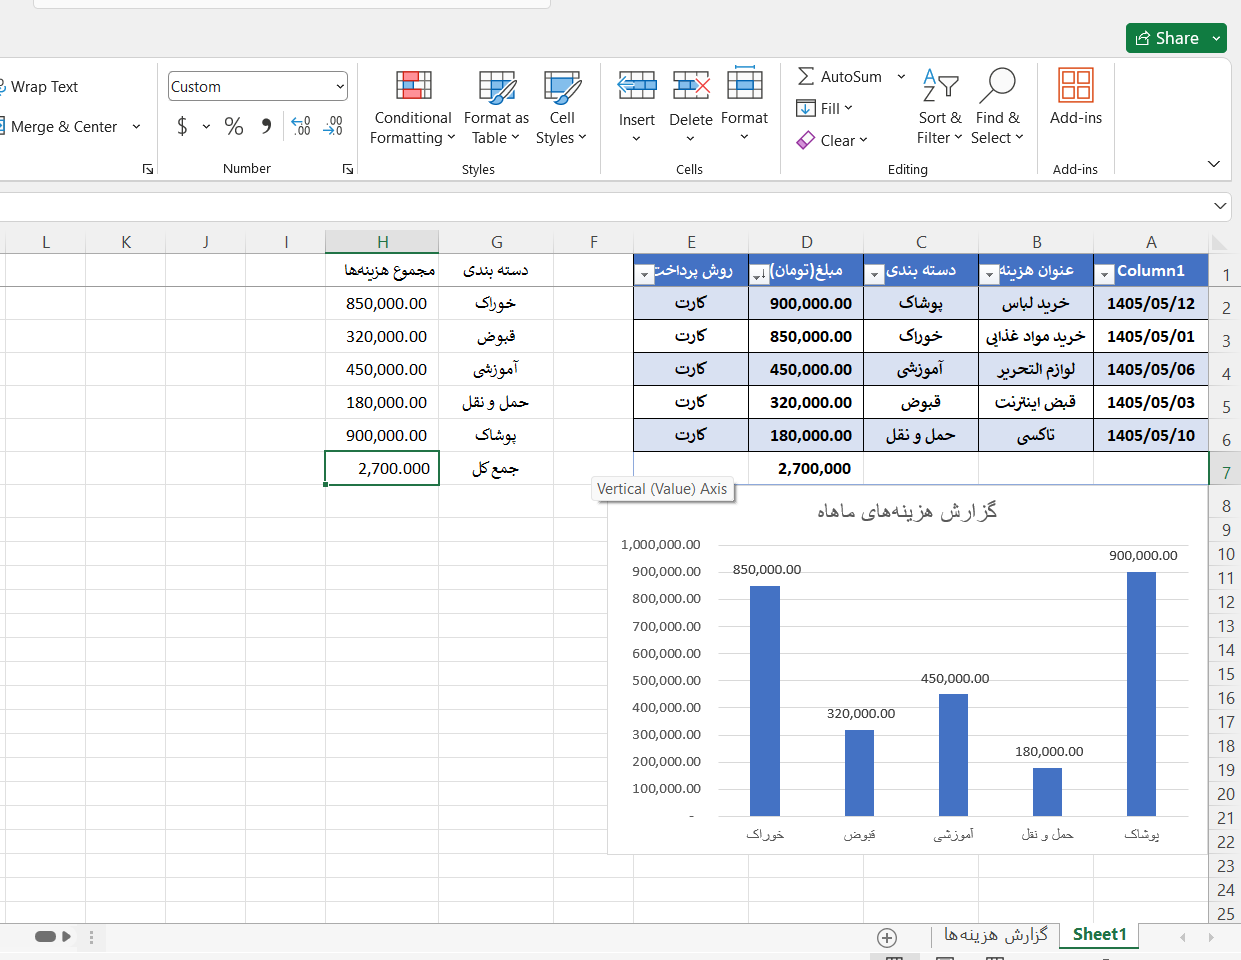Open Column1 filter dropdown
This screenshot has width=1241, height=960.
1105,274
